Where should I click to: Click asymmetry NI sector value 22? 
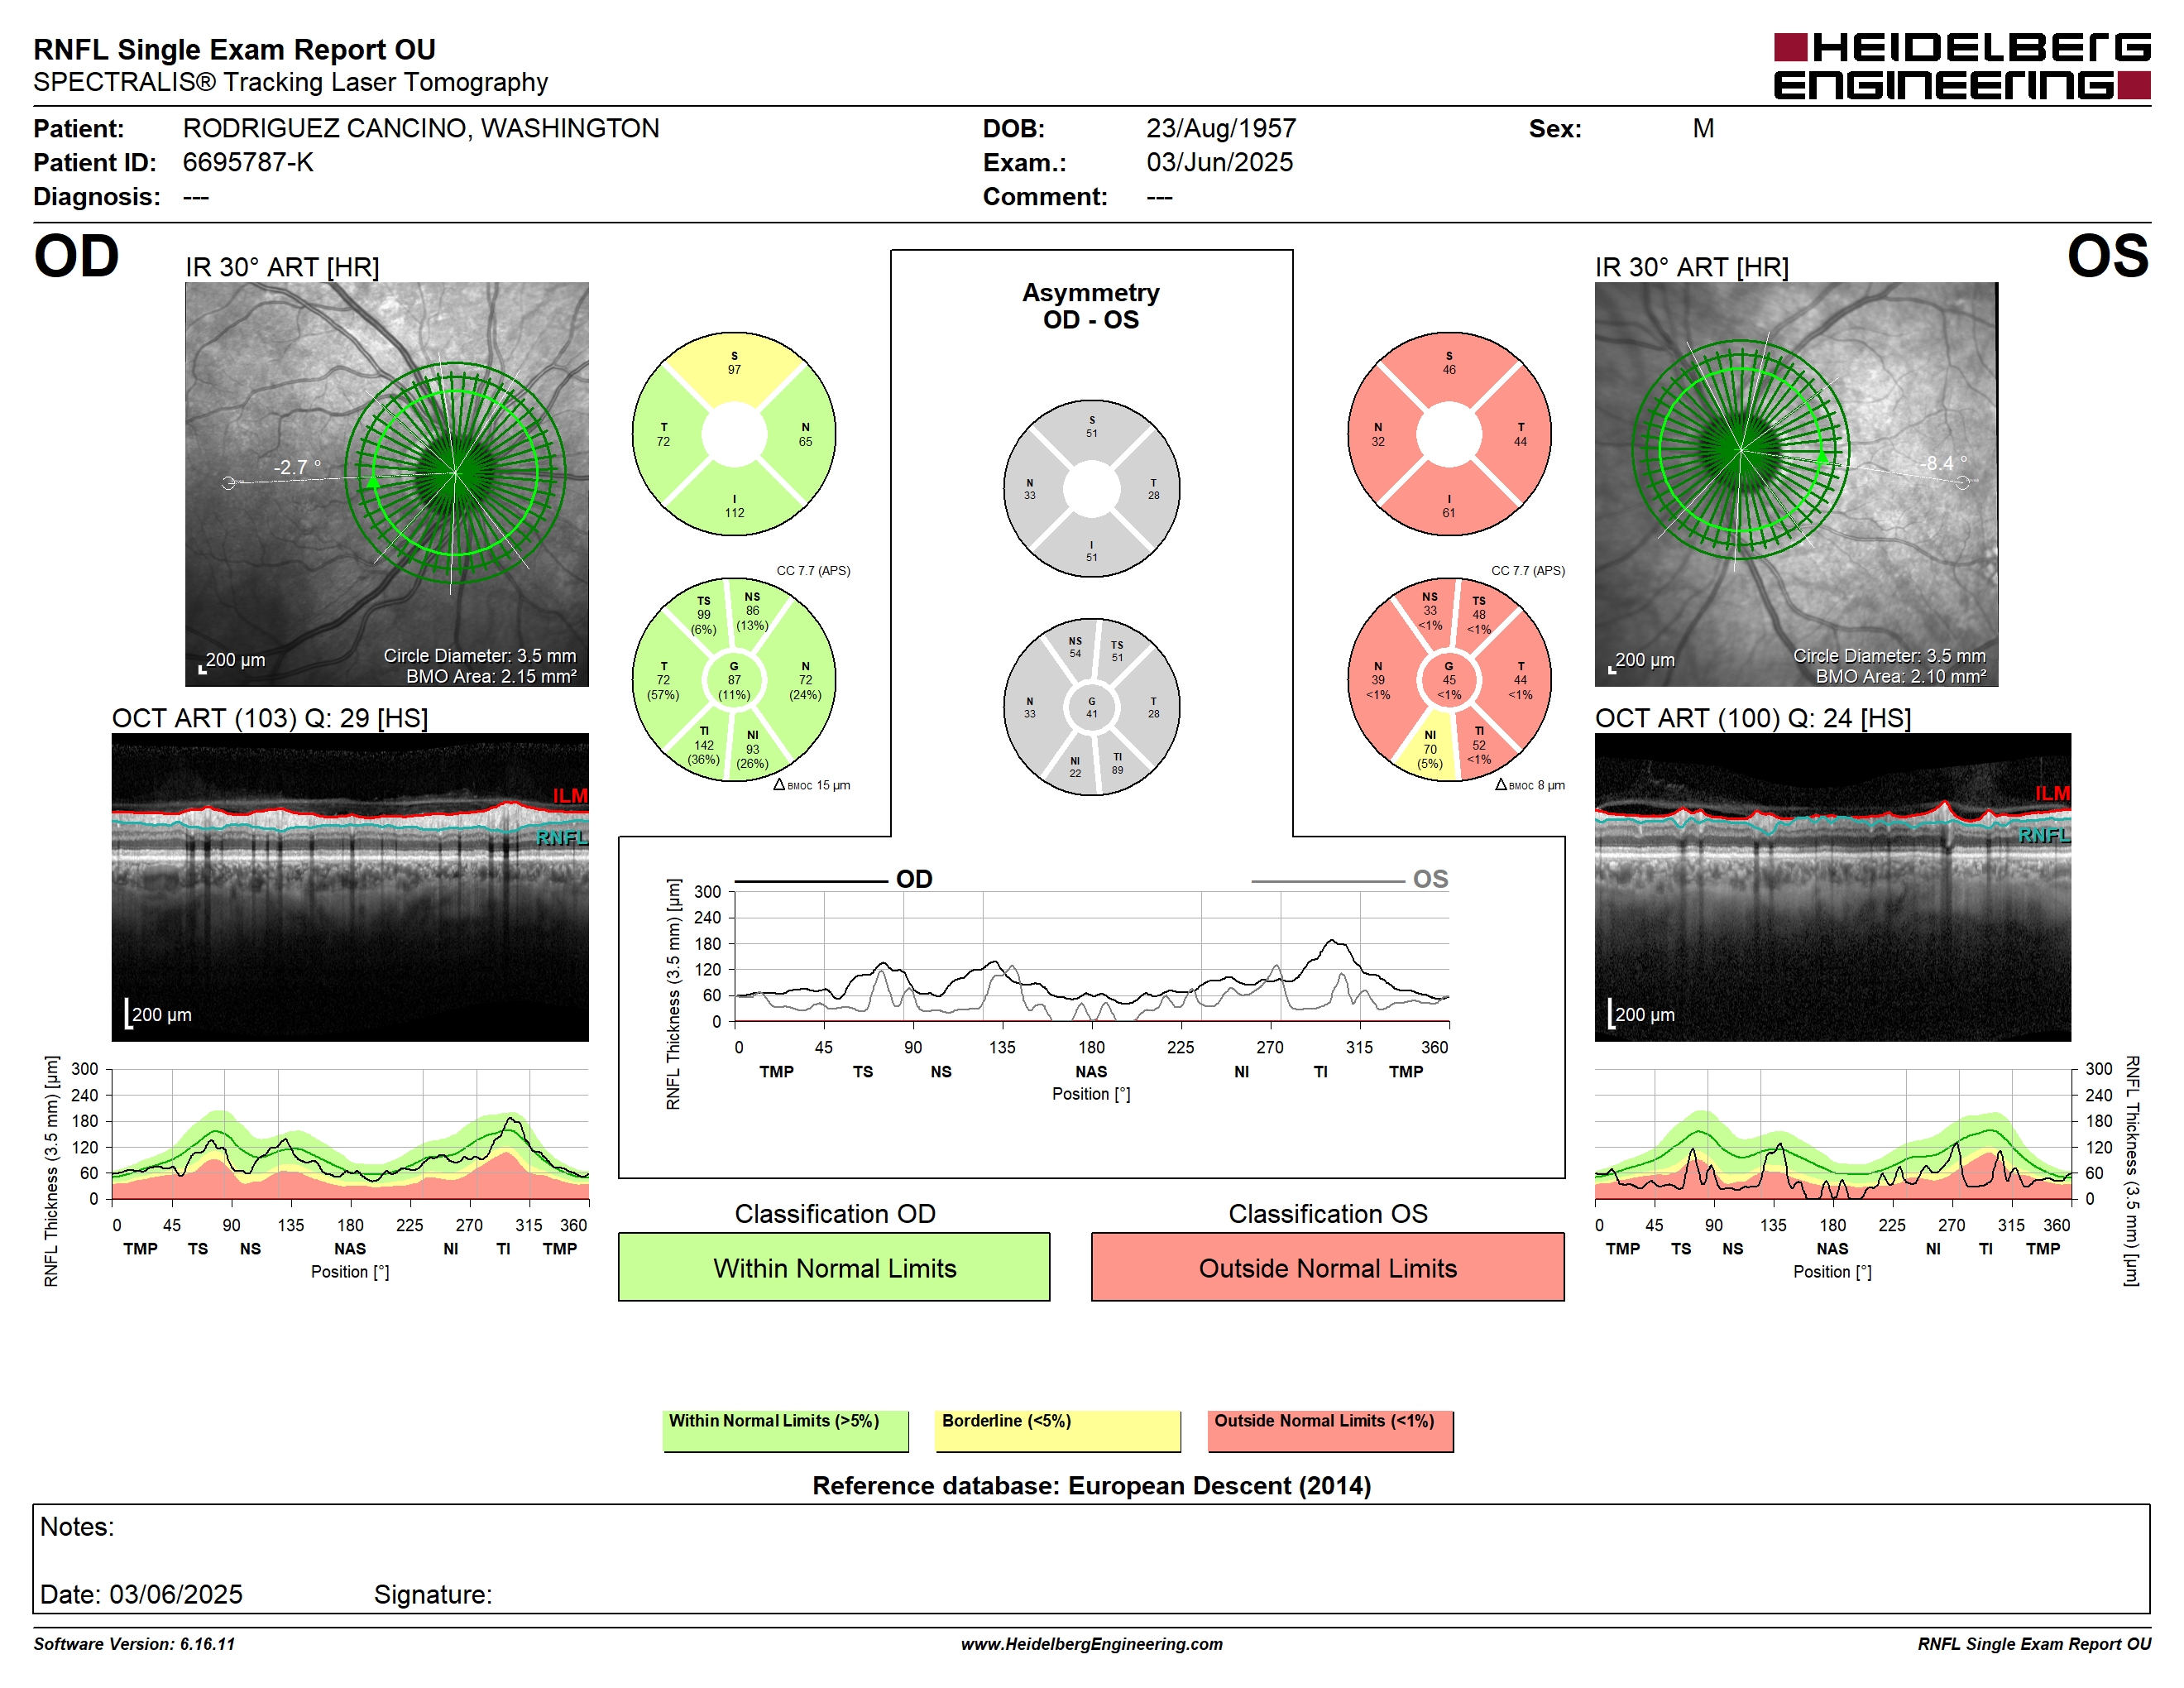click(x=1075, y=773)
